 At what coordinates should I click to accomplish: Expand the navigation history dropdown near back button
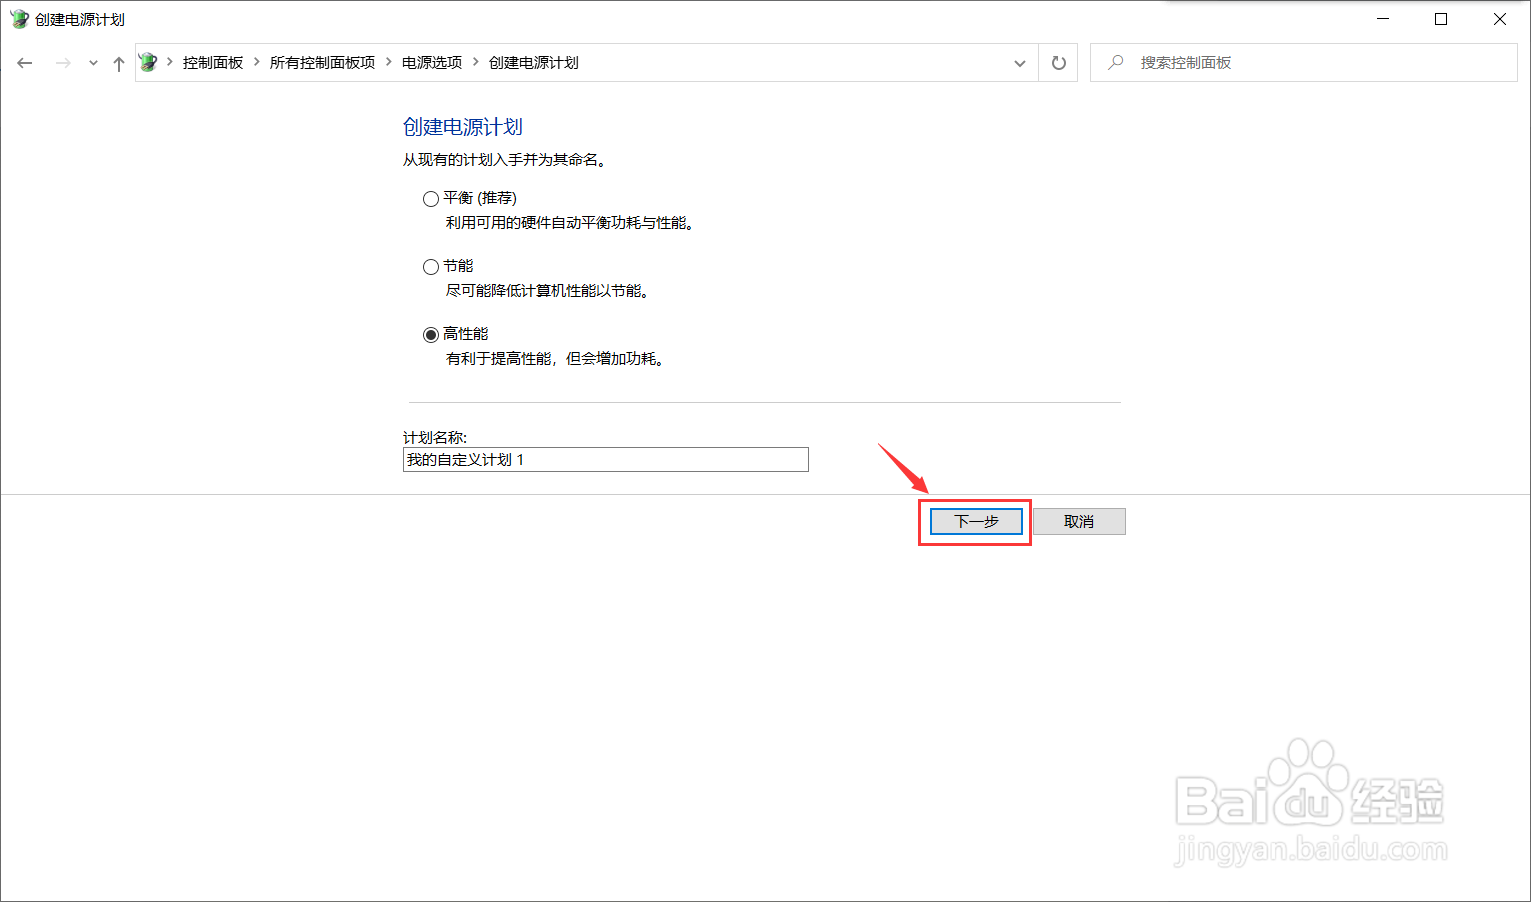pos(93,62)
